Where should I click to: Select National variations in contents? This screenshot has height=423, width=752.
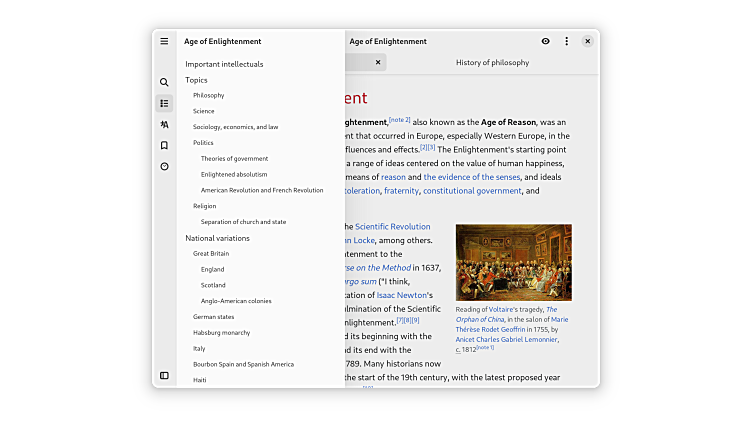click(x=217, y=238)
